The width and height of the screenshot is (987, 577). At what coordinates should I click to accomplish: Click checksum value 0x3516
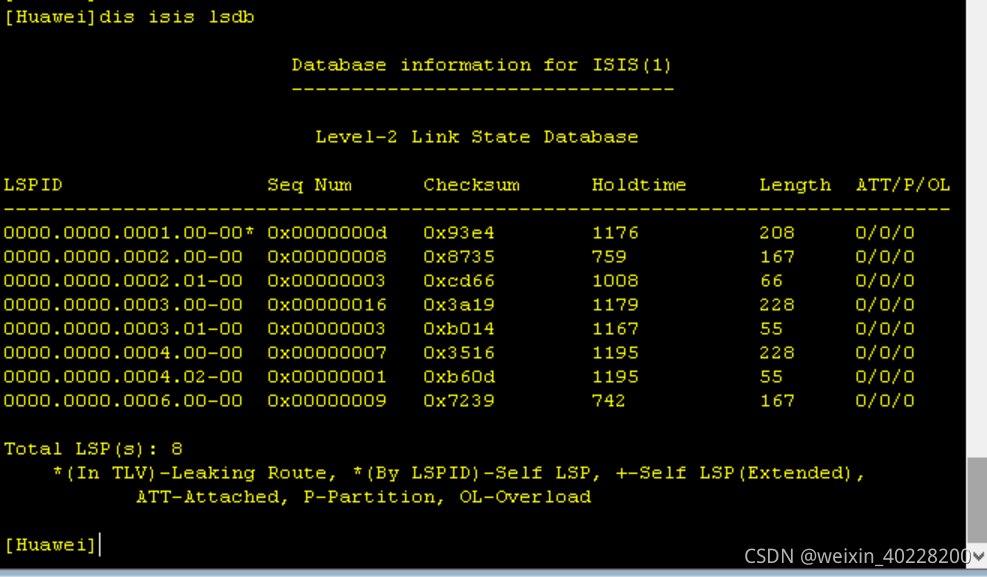(459, 352)
